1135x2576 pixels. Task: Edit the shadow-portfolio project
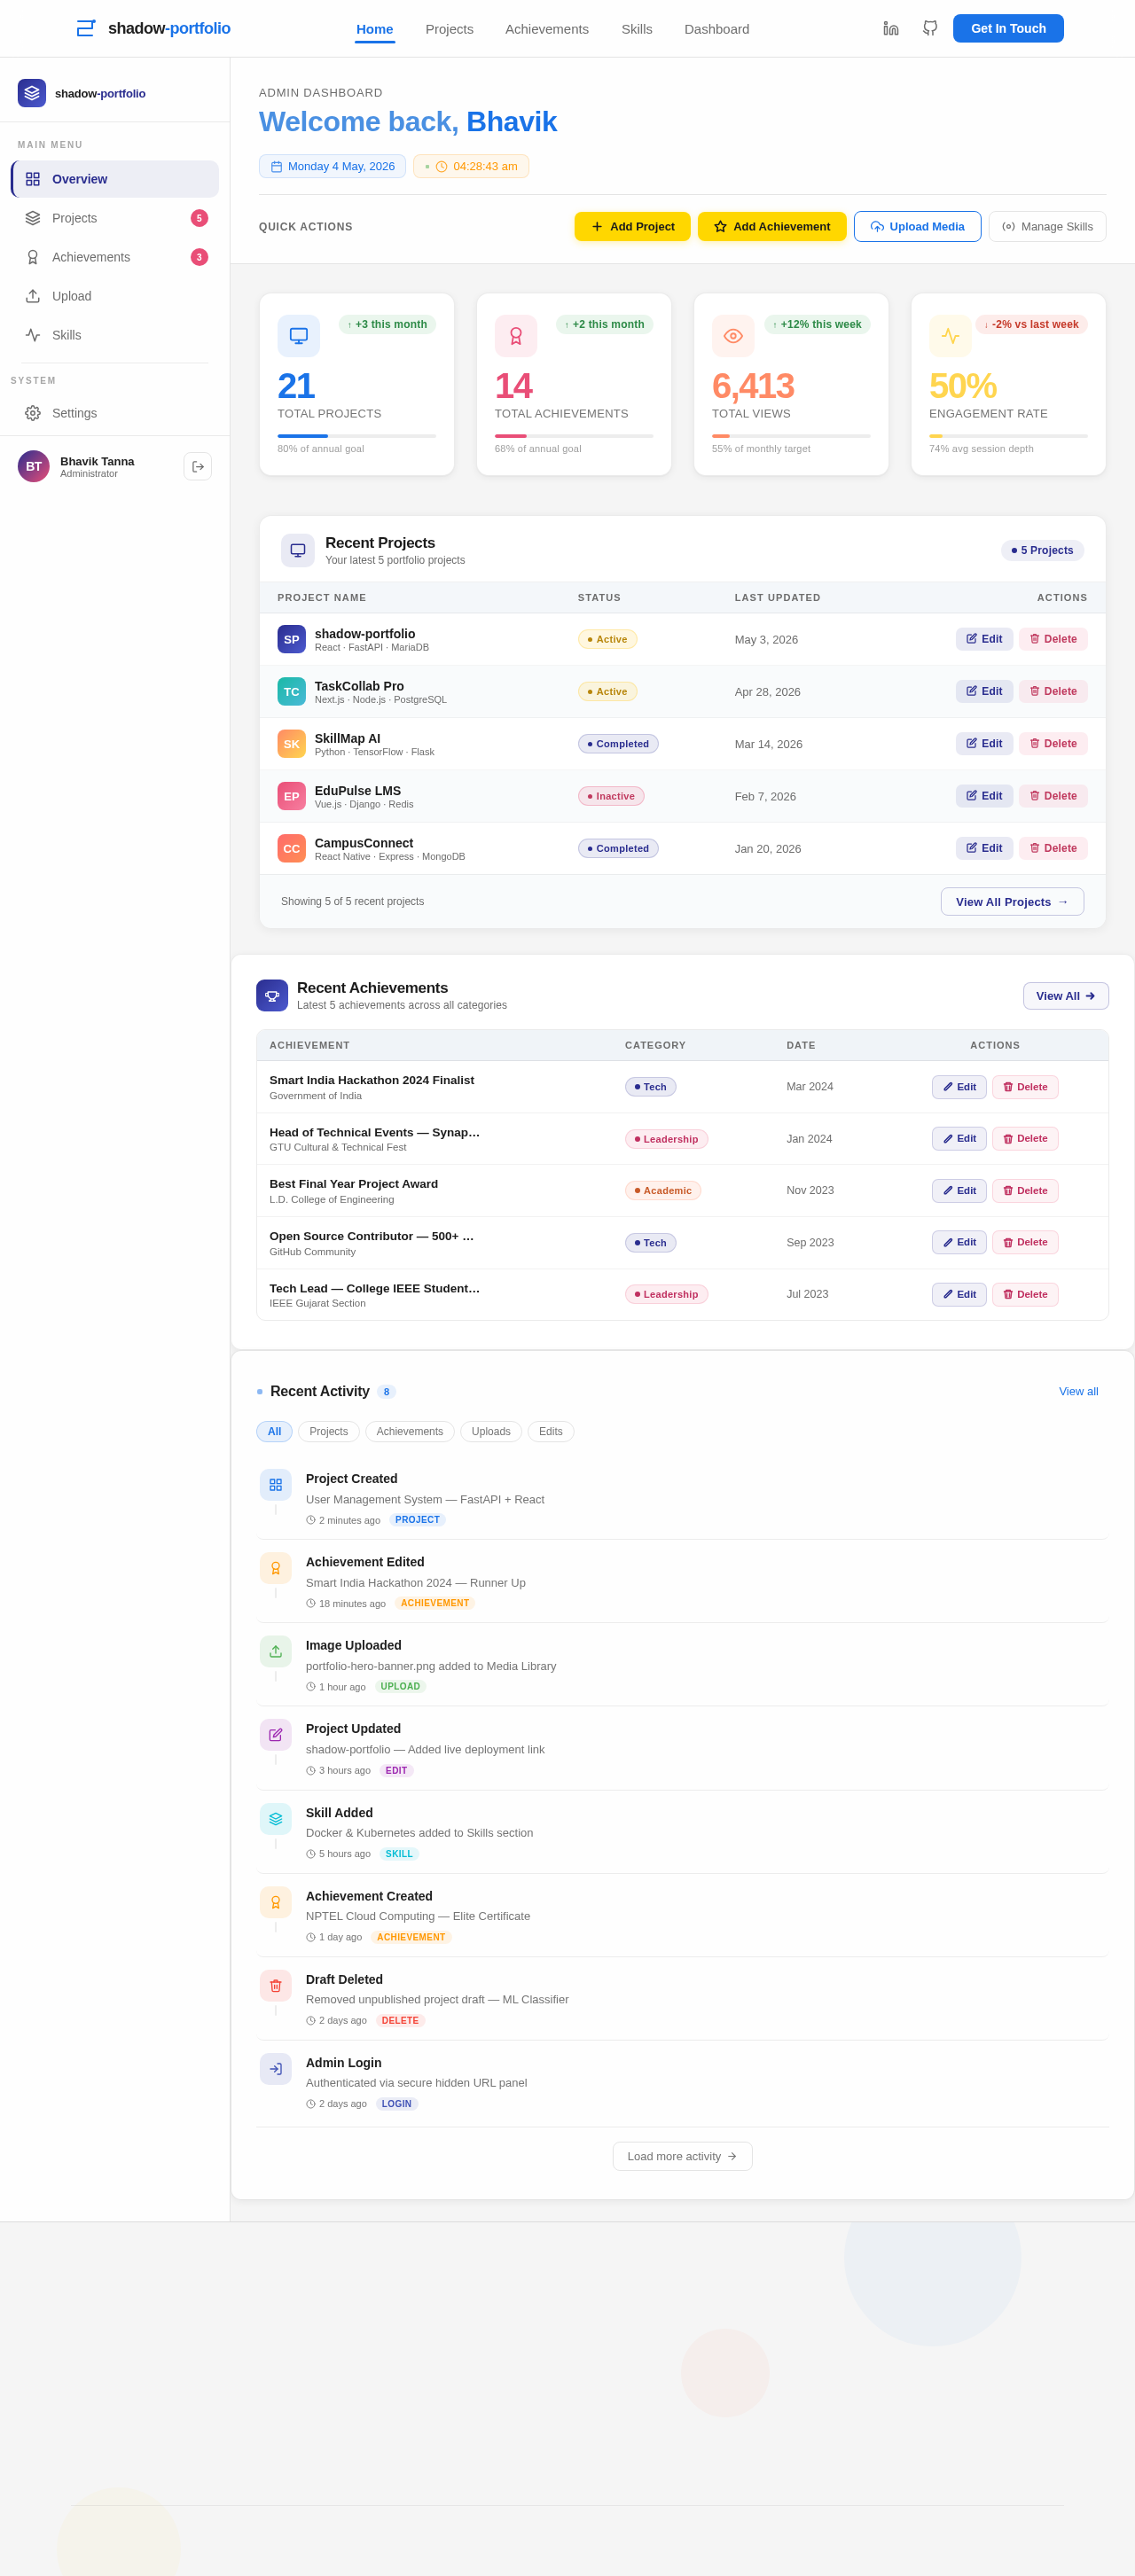click(984, 639)
